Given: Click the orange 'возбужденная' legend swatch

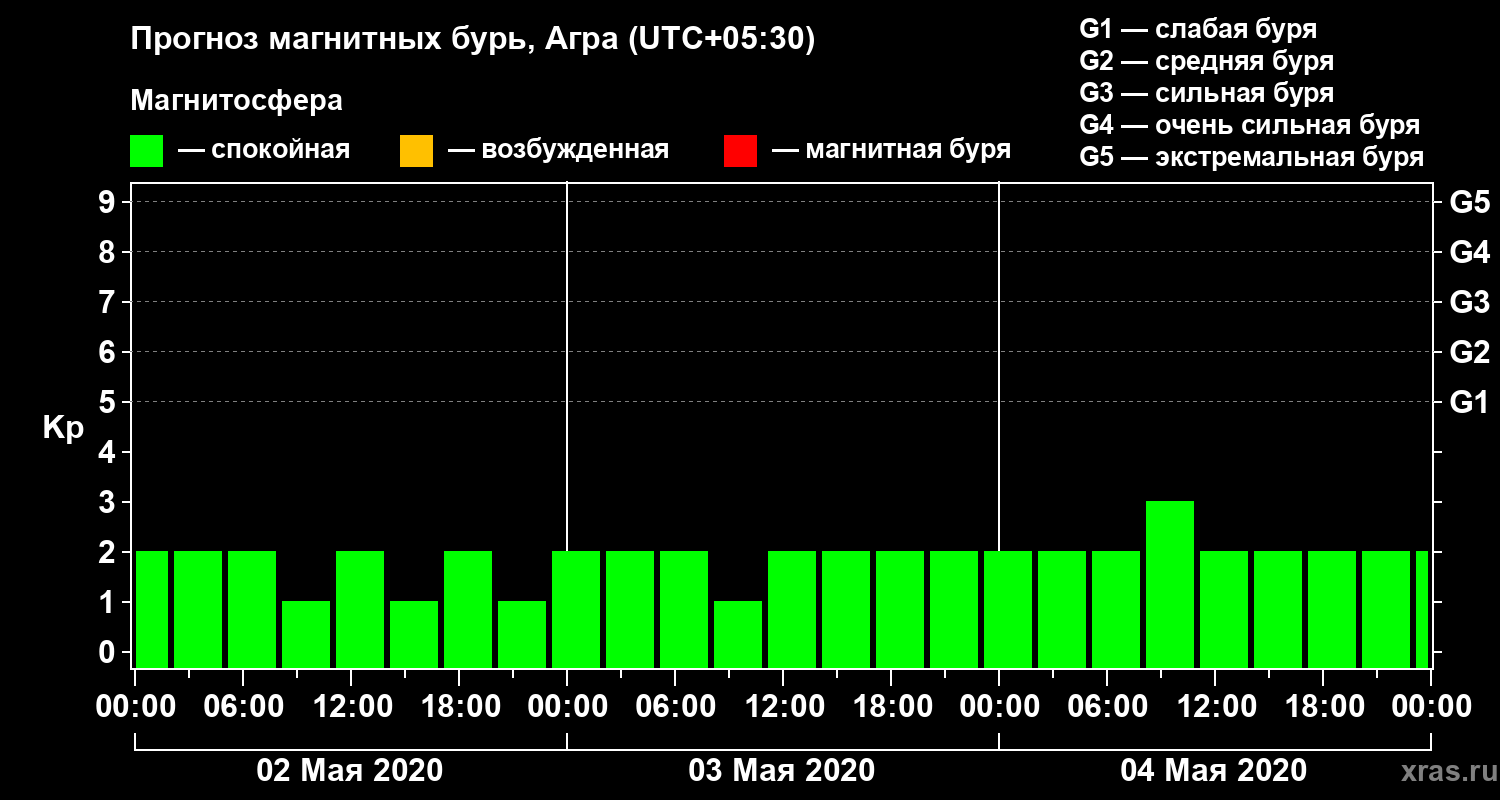Looking at the screenshot, I should click(416, 151).
